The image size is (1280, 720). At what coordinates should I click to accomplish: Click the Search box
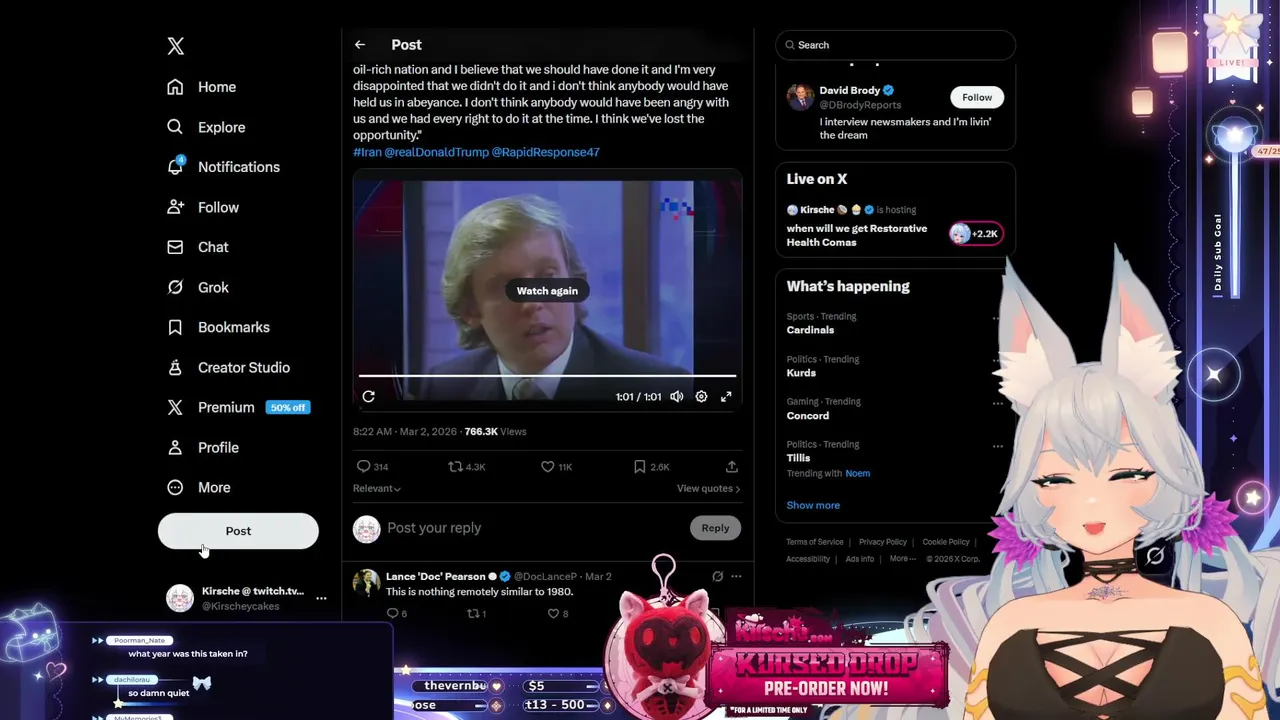click(x=895, y=45)
